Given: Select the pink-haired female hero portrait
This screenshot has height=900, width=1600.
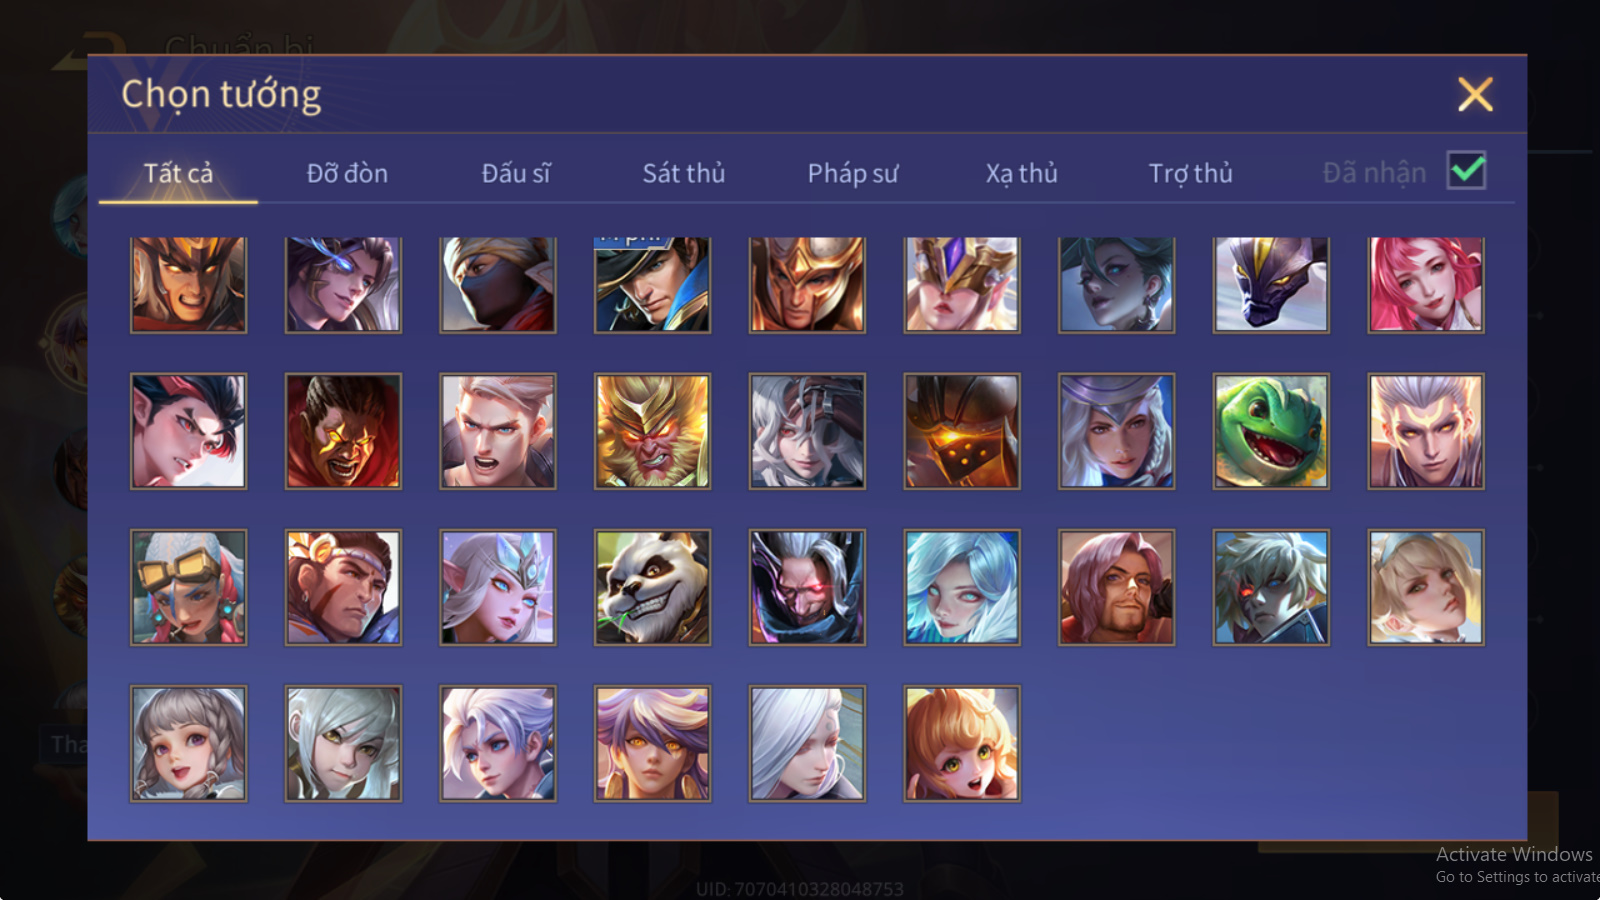Looking at the screenshot, I should (1426, 284).
